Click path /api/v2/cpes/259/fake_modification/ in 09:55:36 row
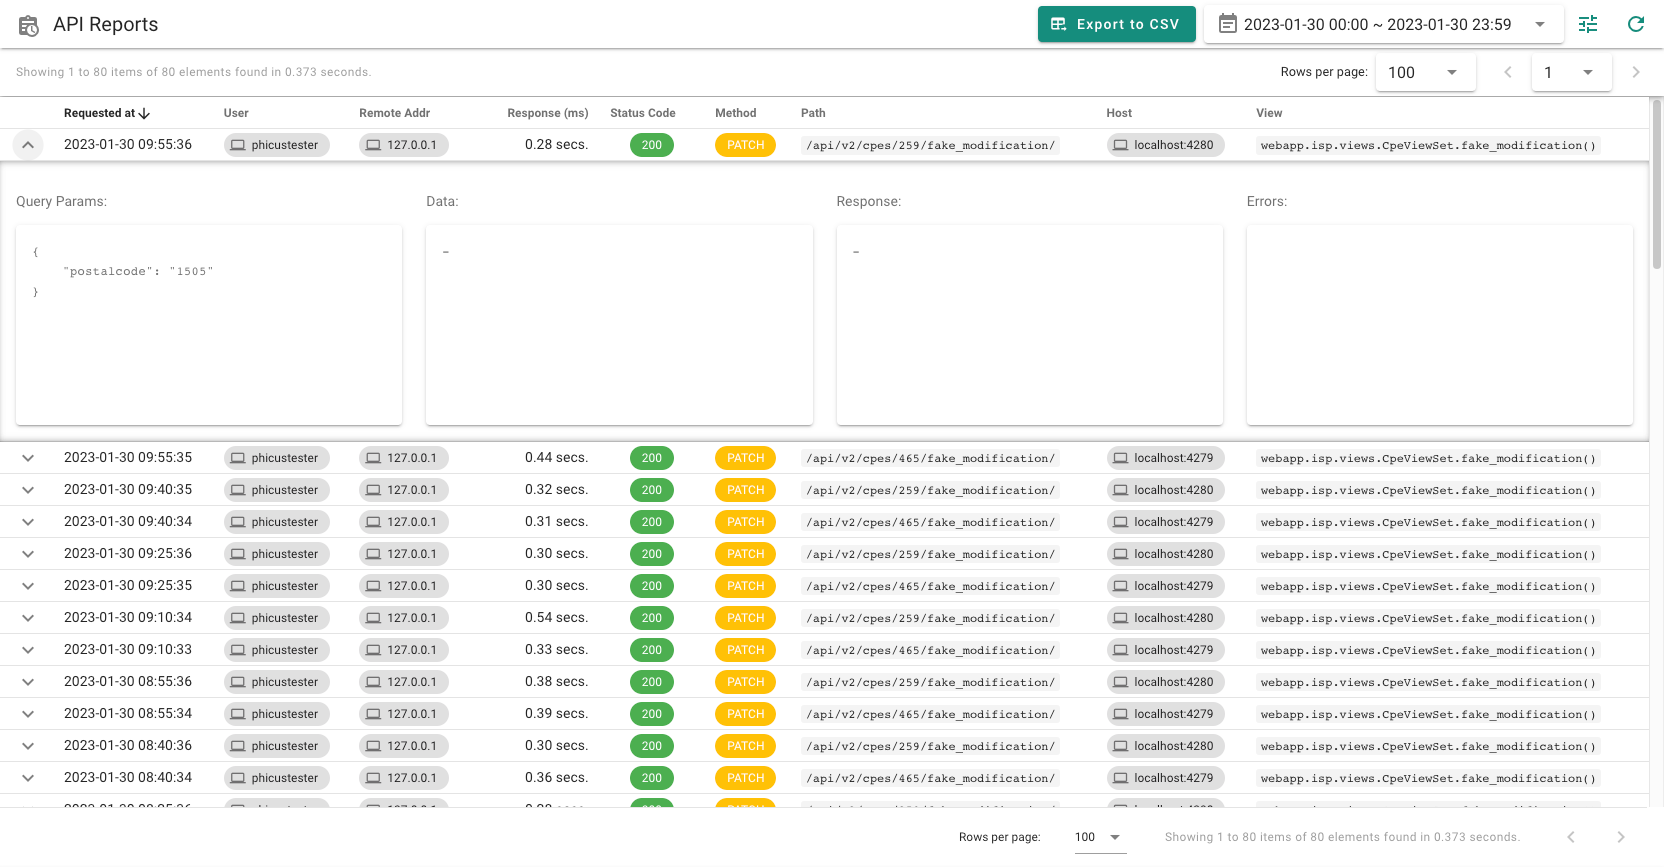 930,145
